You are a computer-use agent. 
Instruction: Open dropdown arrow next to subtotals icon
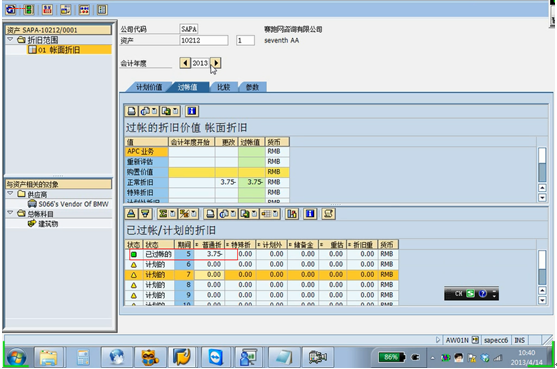[194, 214]
